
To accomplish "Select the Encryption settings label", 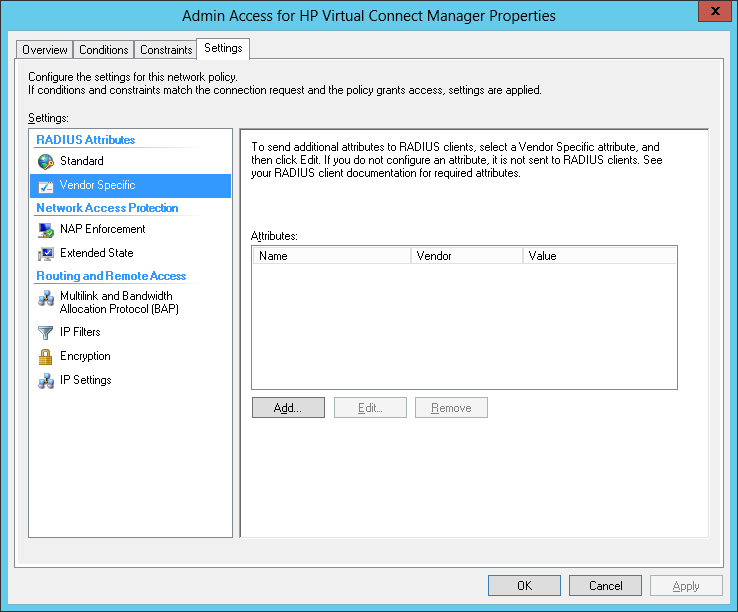I will tap(85, 356).
